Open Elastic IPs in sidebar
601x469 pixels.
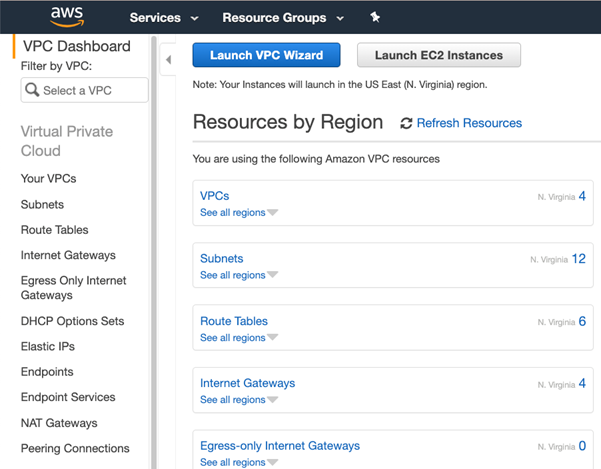(48, 346)
